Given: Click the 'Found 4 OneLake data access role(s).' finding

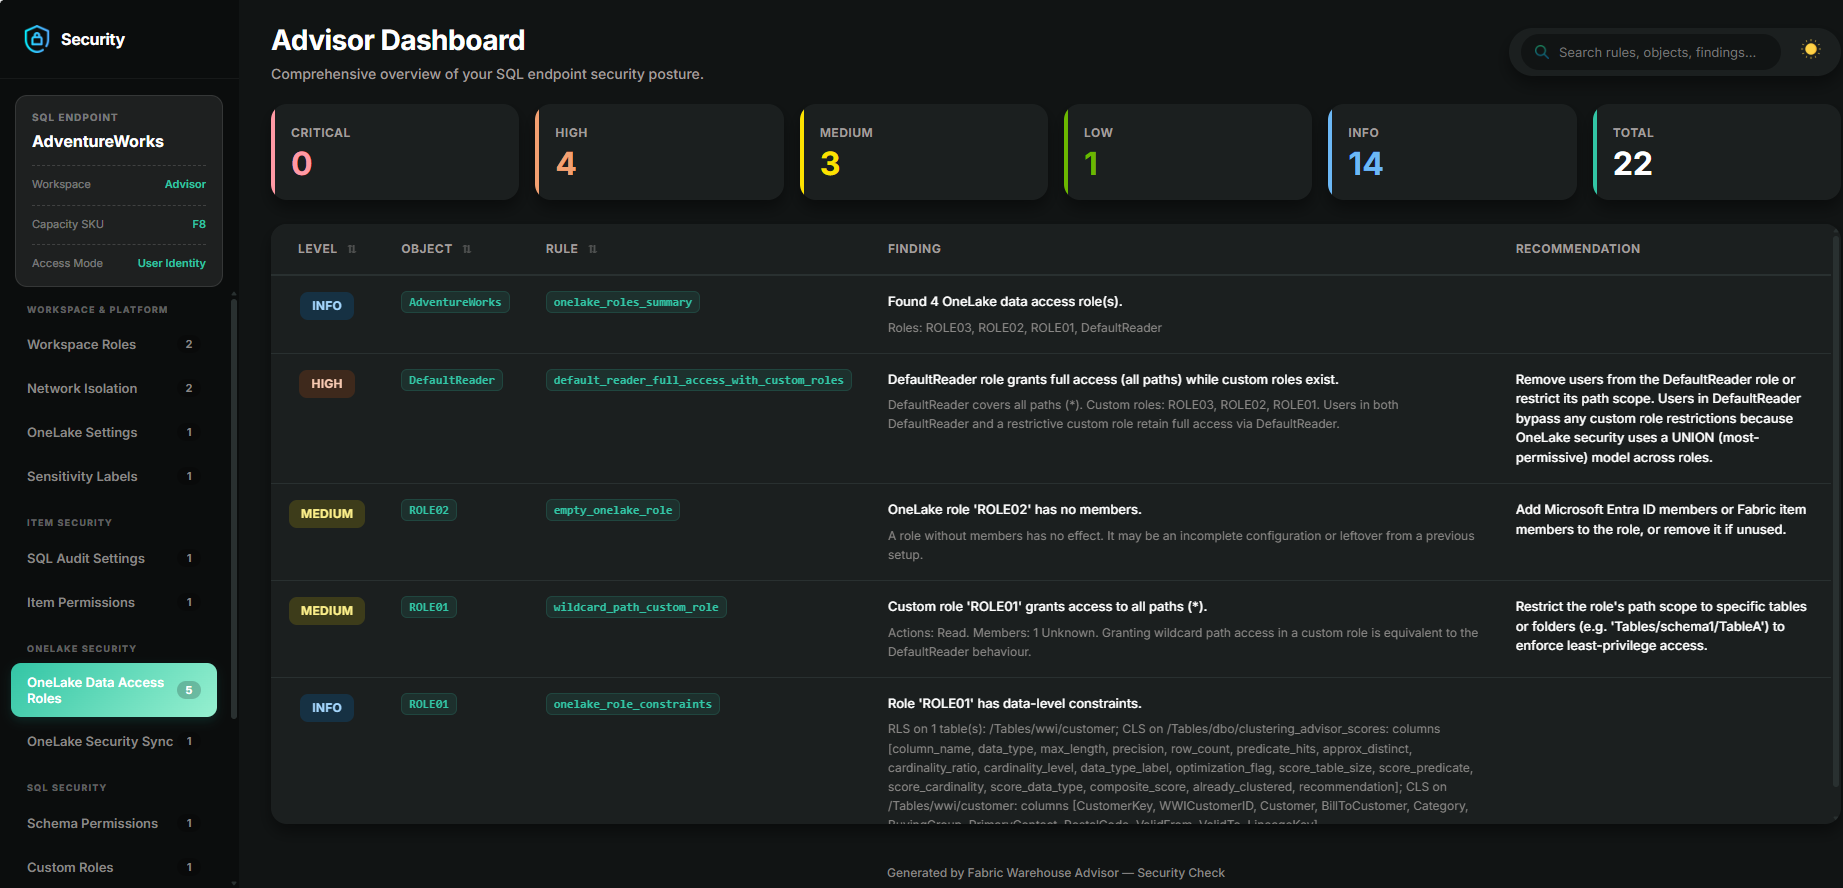Looking at the screenshot, I should coord(1005,302).
